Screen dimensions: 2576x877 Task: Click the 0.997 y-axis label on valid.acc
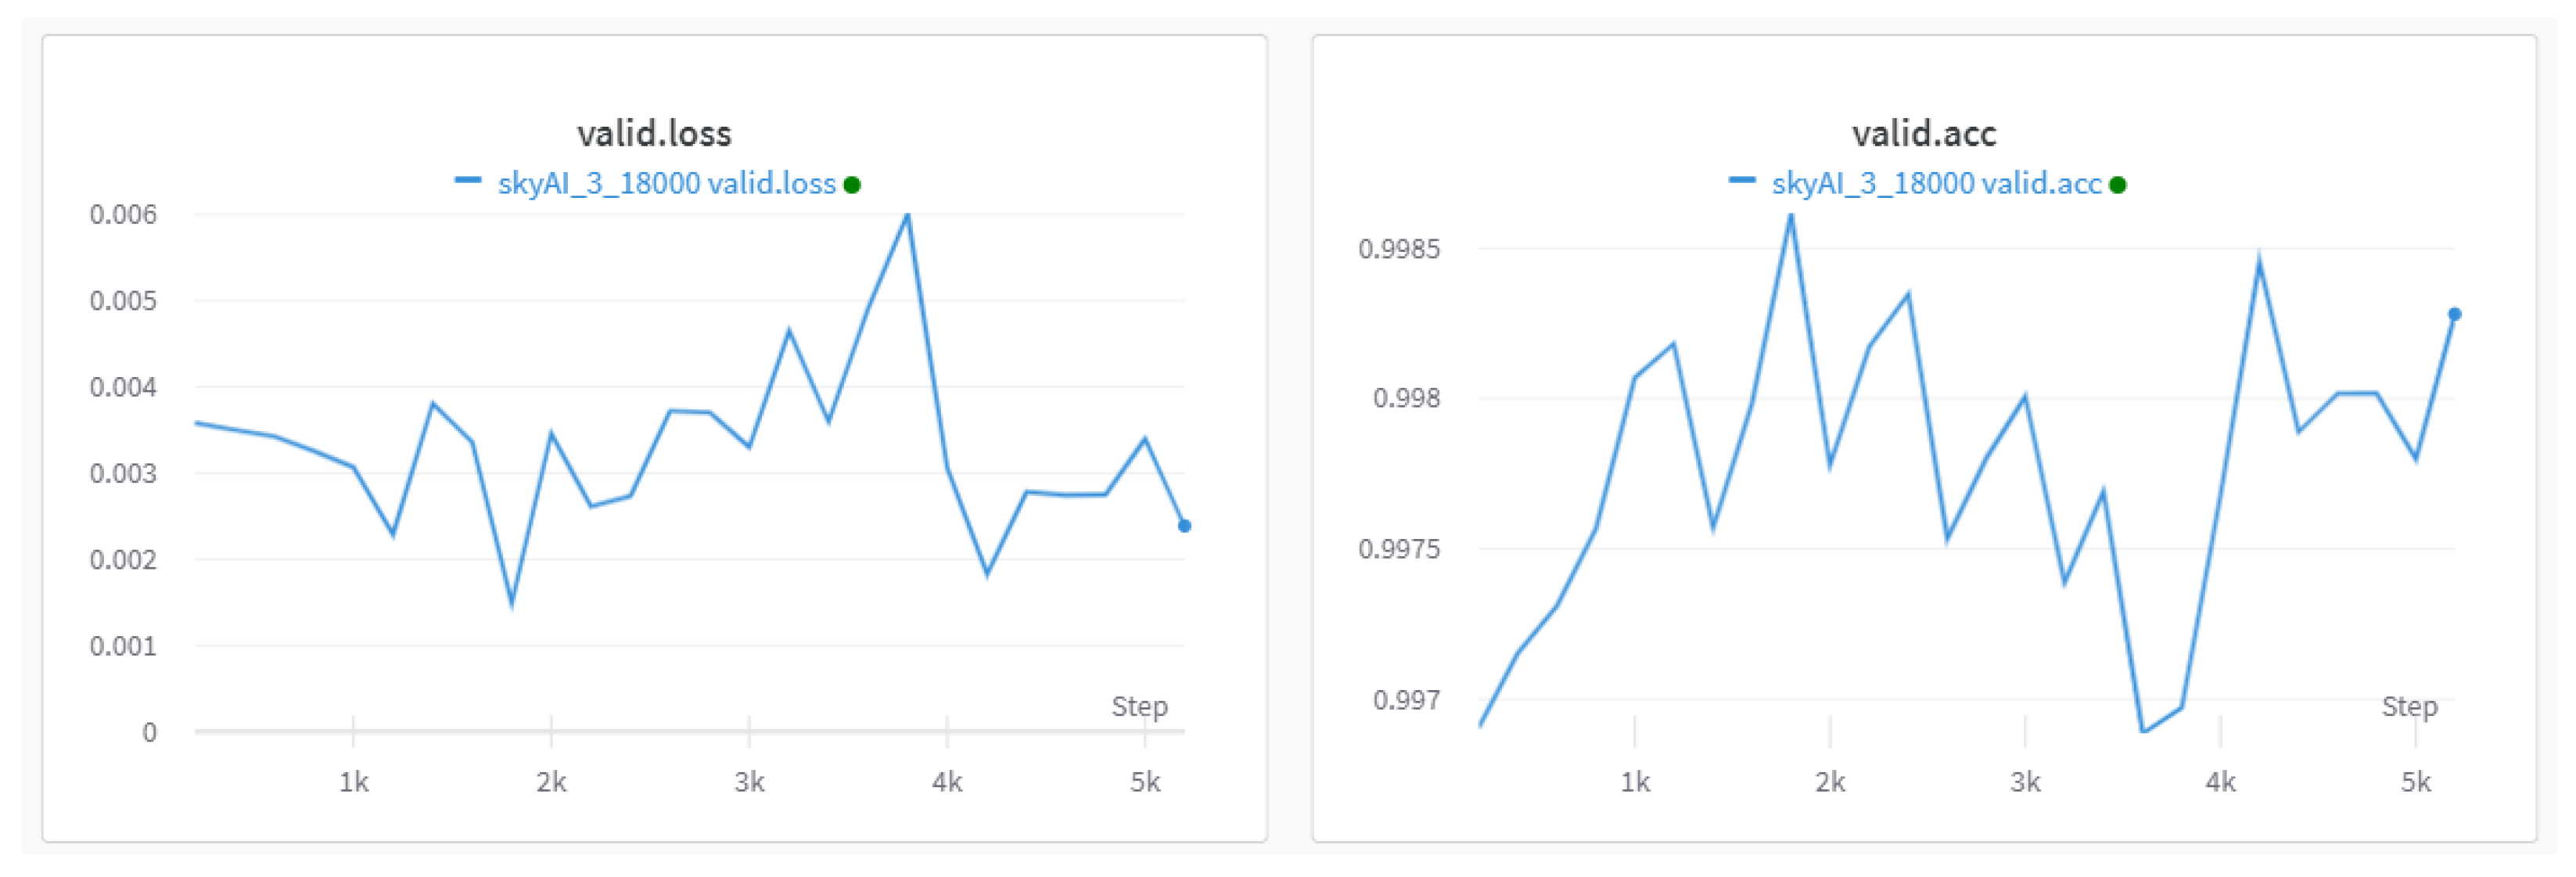1406,700
